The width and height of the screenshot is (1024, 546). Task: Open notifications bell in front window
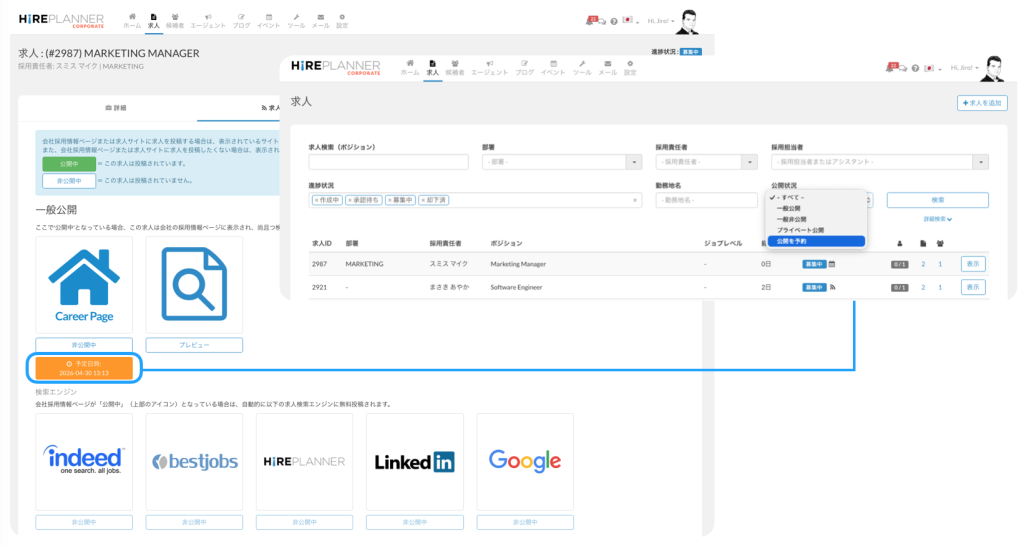pyautogui.click(x=892, y=67)
